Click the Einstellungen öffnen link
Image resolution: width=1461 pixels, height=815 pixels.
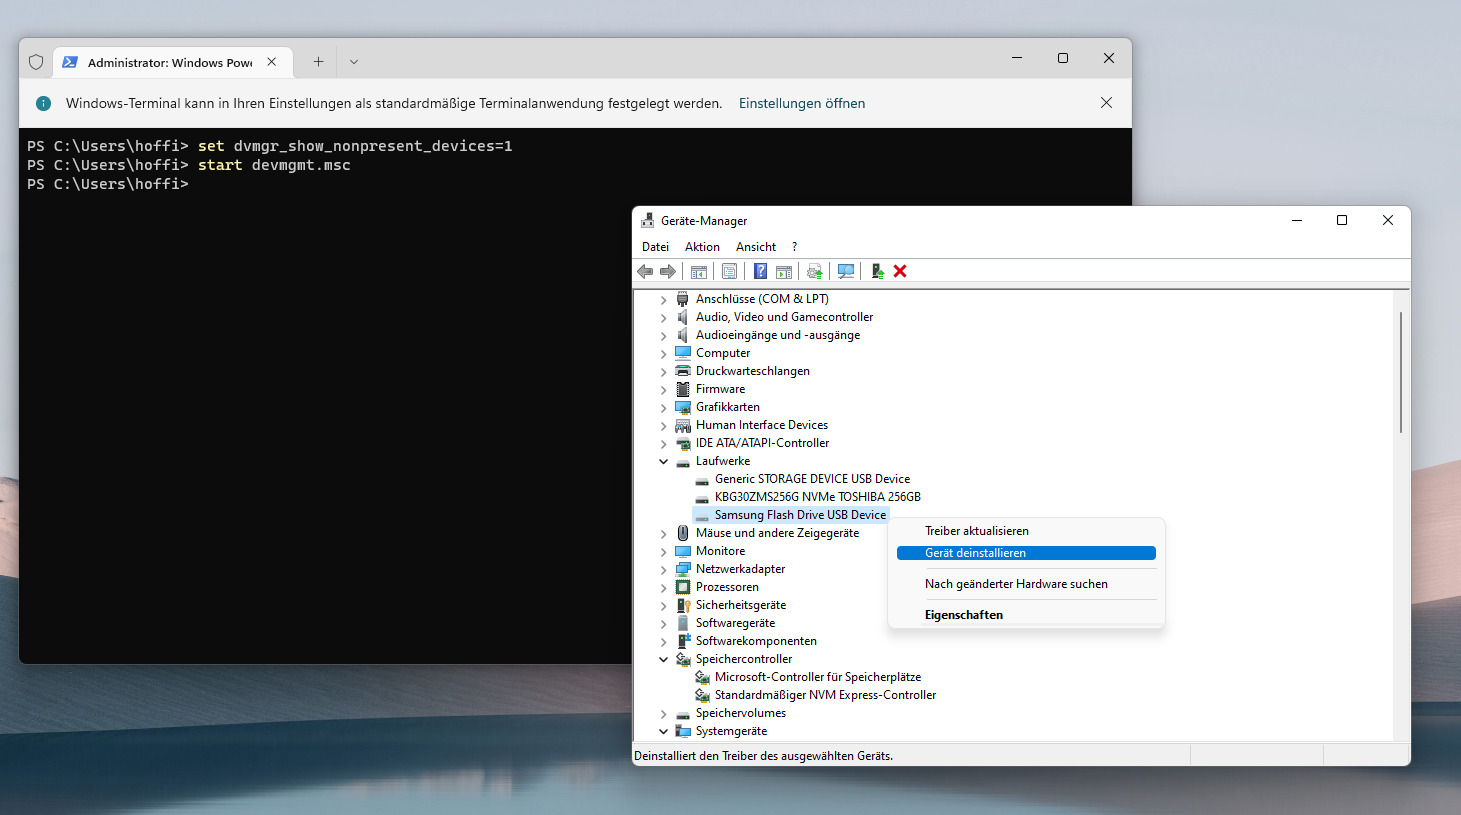coord(802,103)
